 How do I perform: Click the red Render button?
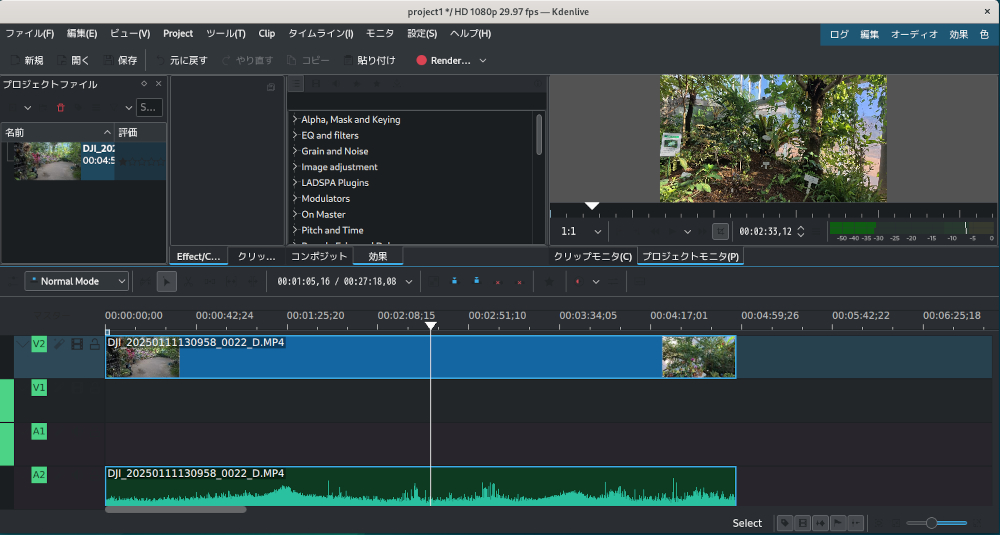pos(443,60)
